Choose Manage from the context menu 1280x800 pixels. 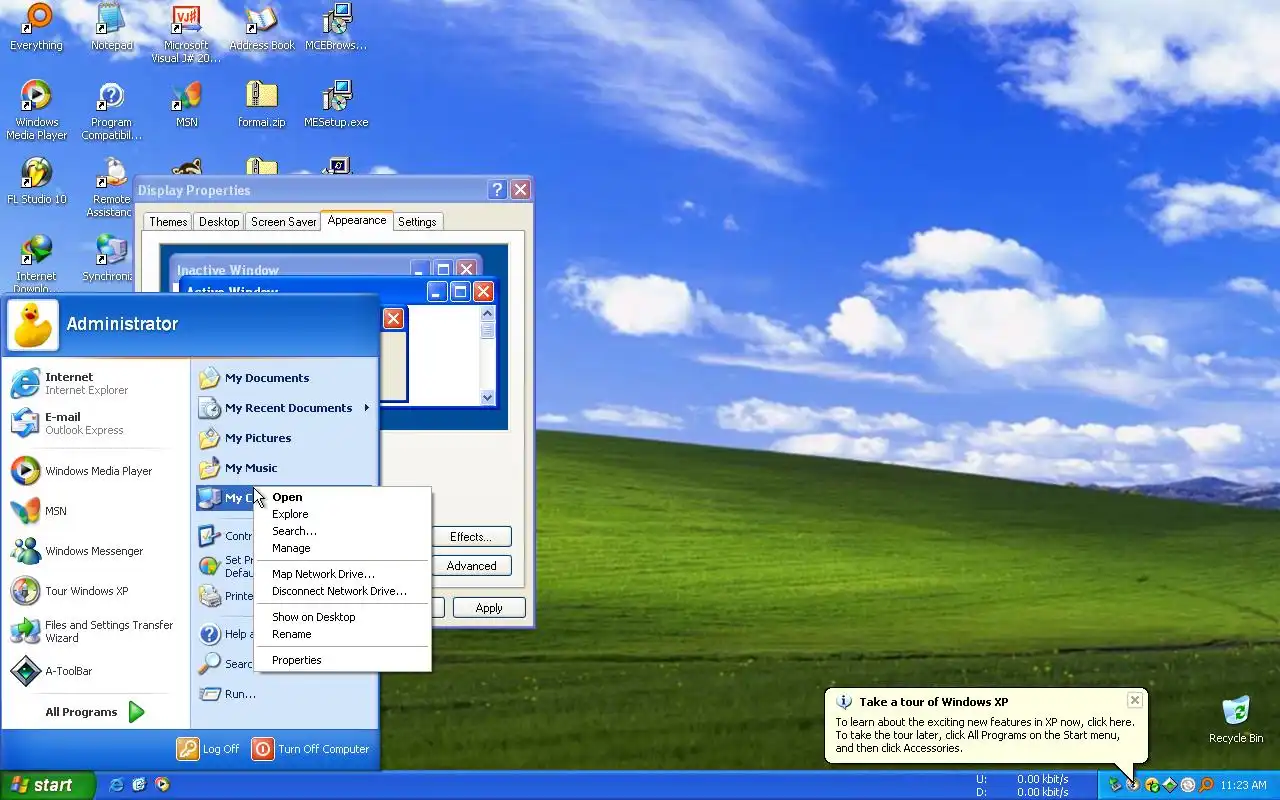[343, 548]
